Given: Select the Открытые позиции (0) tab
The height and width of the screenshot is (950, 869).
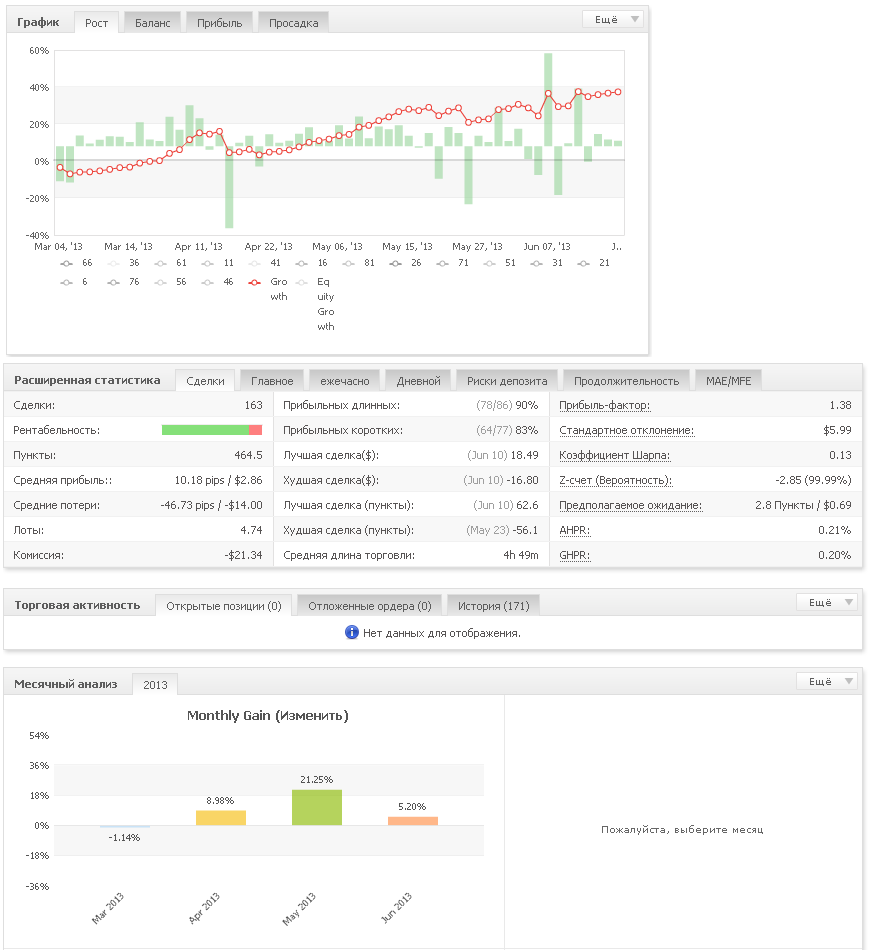Looking at the screenshot, I should [224, 606].
